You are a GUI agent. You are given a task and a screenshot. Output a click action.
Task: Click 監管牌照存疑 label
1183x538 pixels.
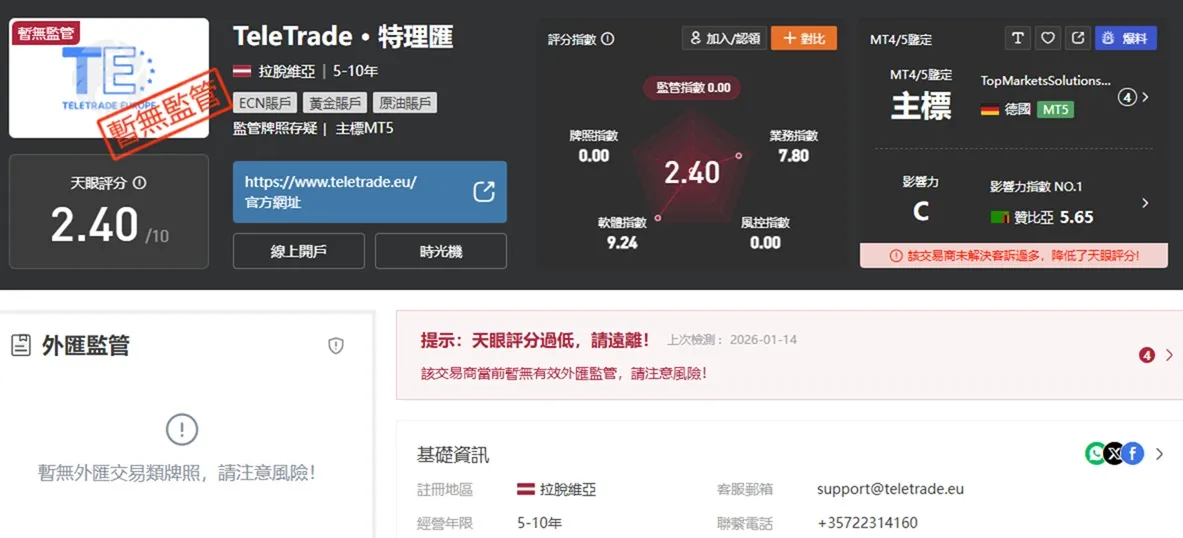tap(275, 128)
